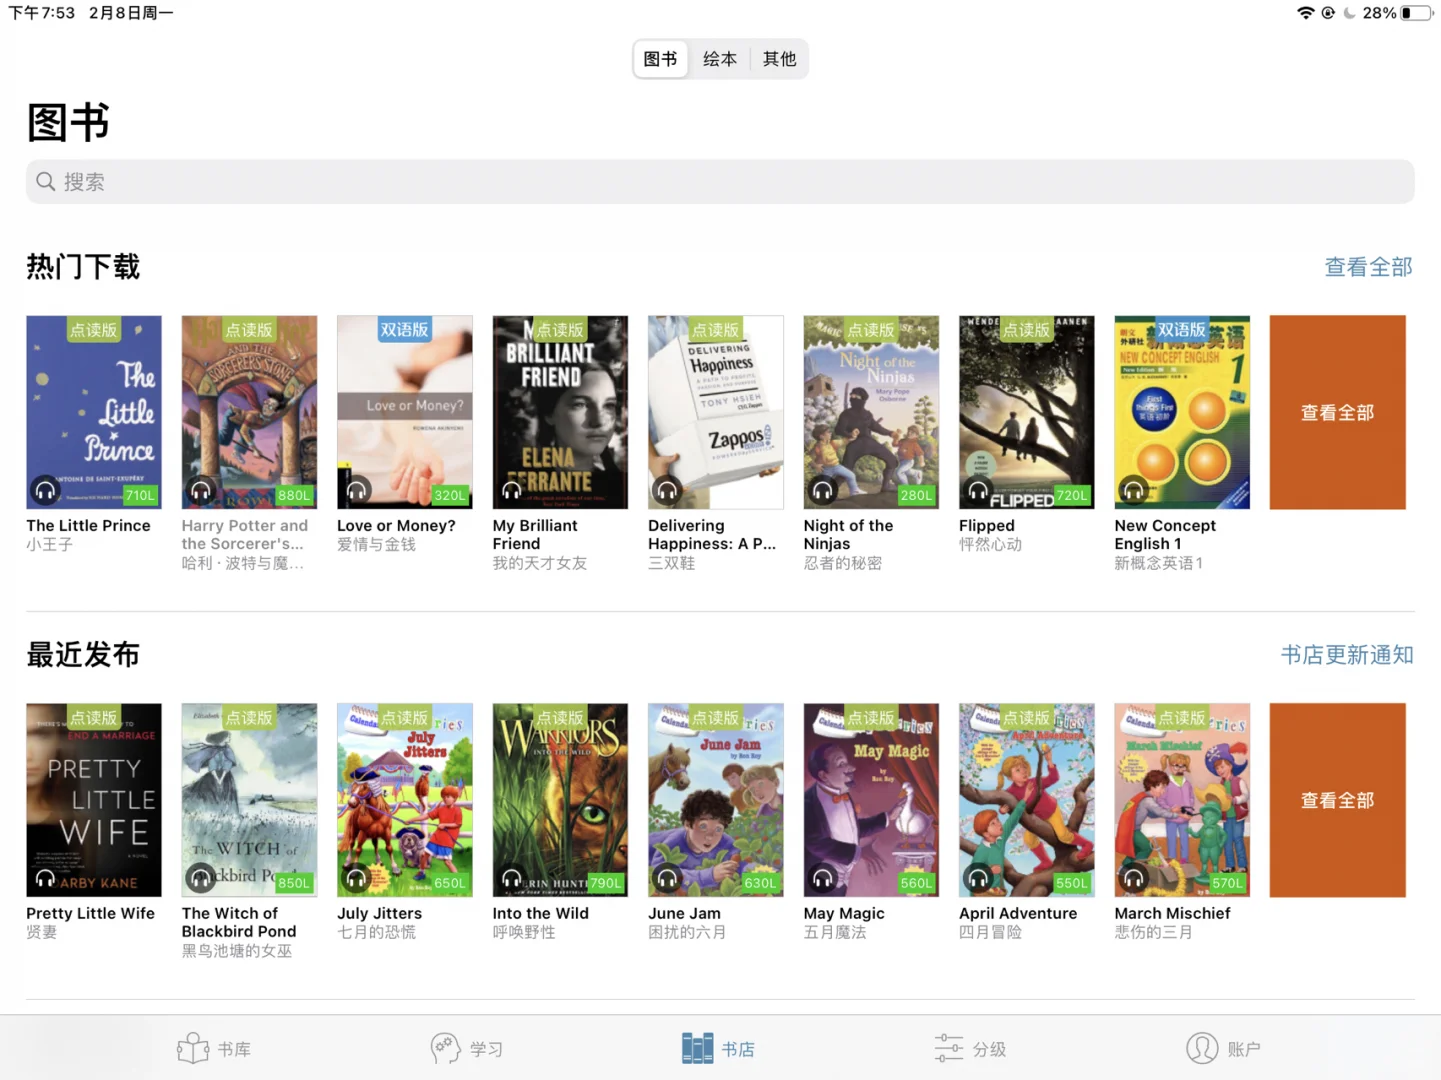
Task: Open the 书库 tab label
Action: pos(235,1049)
